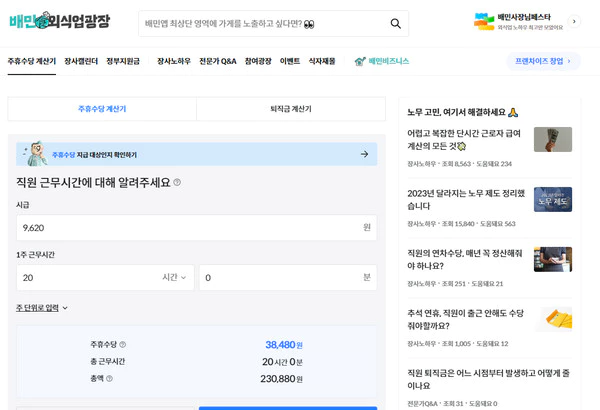Image resolution: width=600 pixels, height=410 pixels.
Task: Click the info icon next to 총액
Action: (110, 379)
